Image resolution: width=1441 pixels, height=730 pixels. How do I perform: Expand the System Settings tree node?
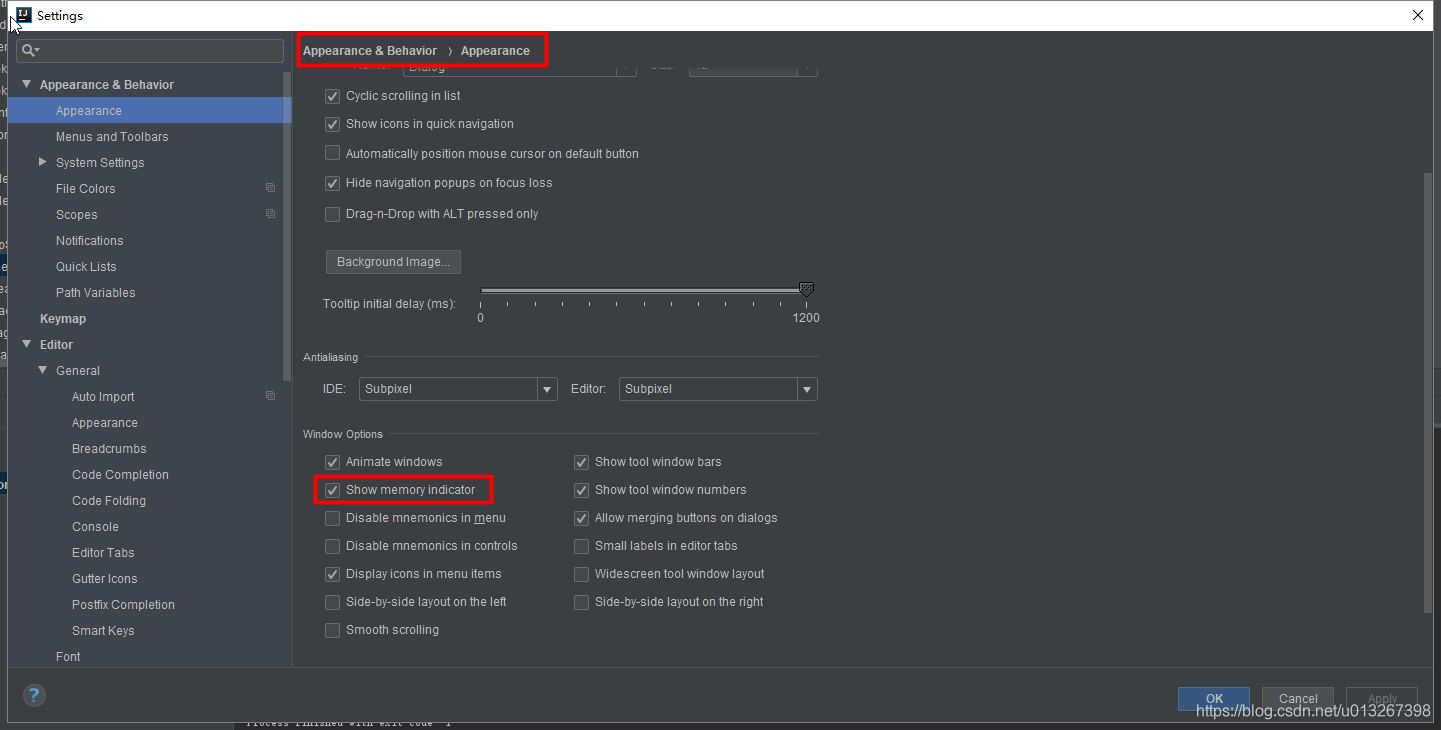42,162
